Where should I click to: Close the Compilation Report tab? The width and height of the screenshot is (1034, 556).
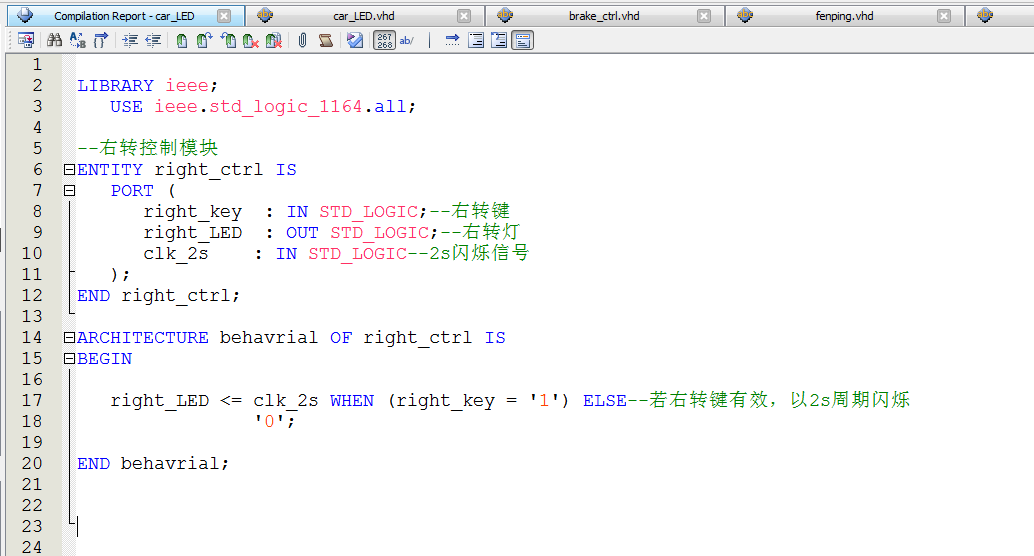click(x=224, y=16)
